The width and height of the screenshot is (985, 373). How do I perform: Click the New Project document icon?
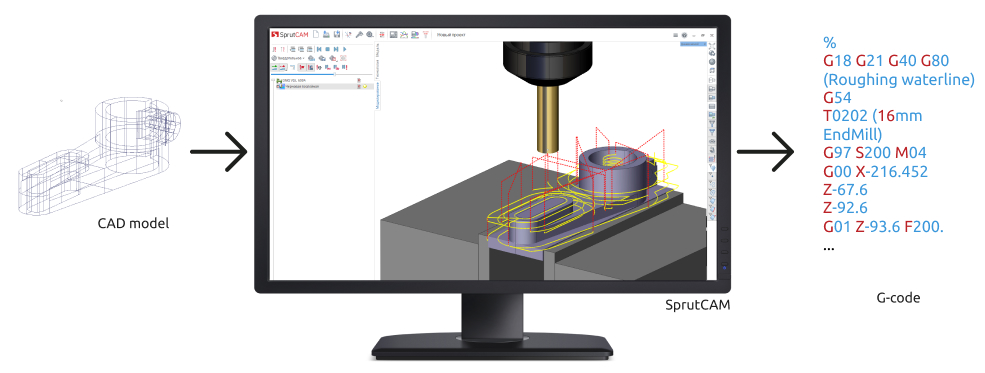tap(316, 35)
